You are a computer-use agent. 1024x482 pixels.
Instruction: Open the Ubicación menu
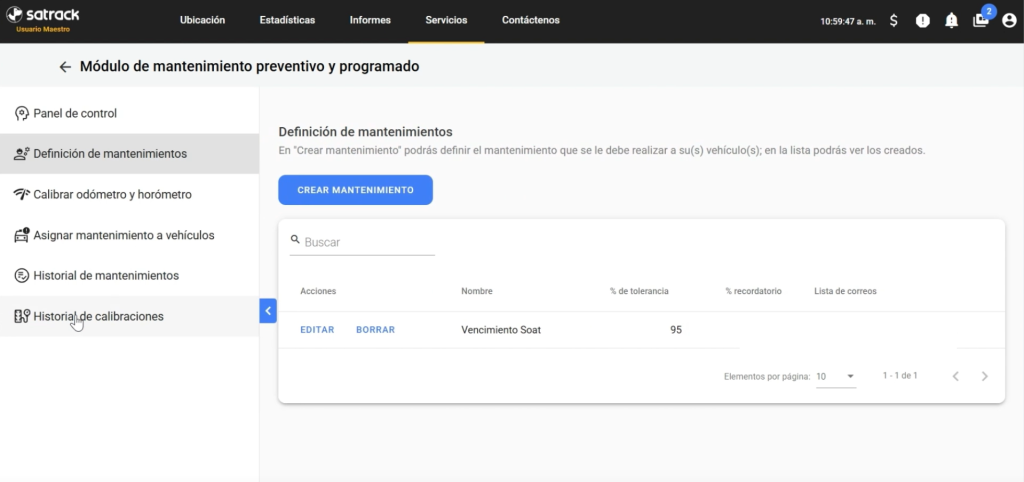pyautogui.click(x=202, y=20)
